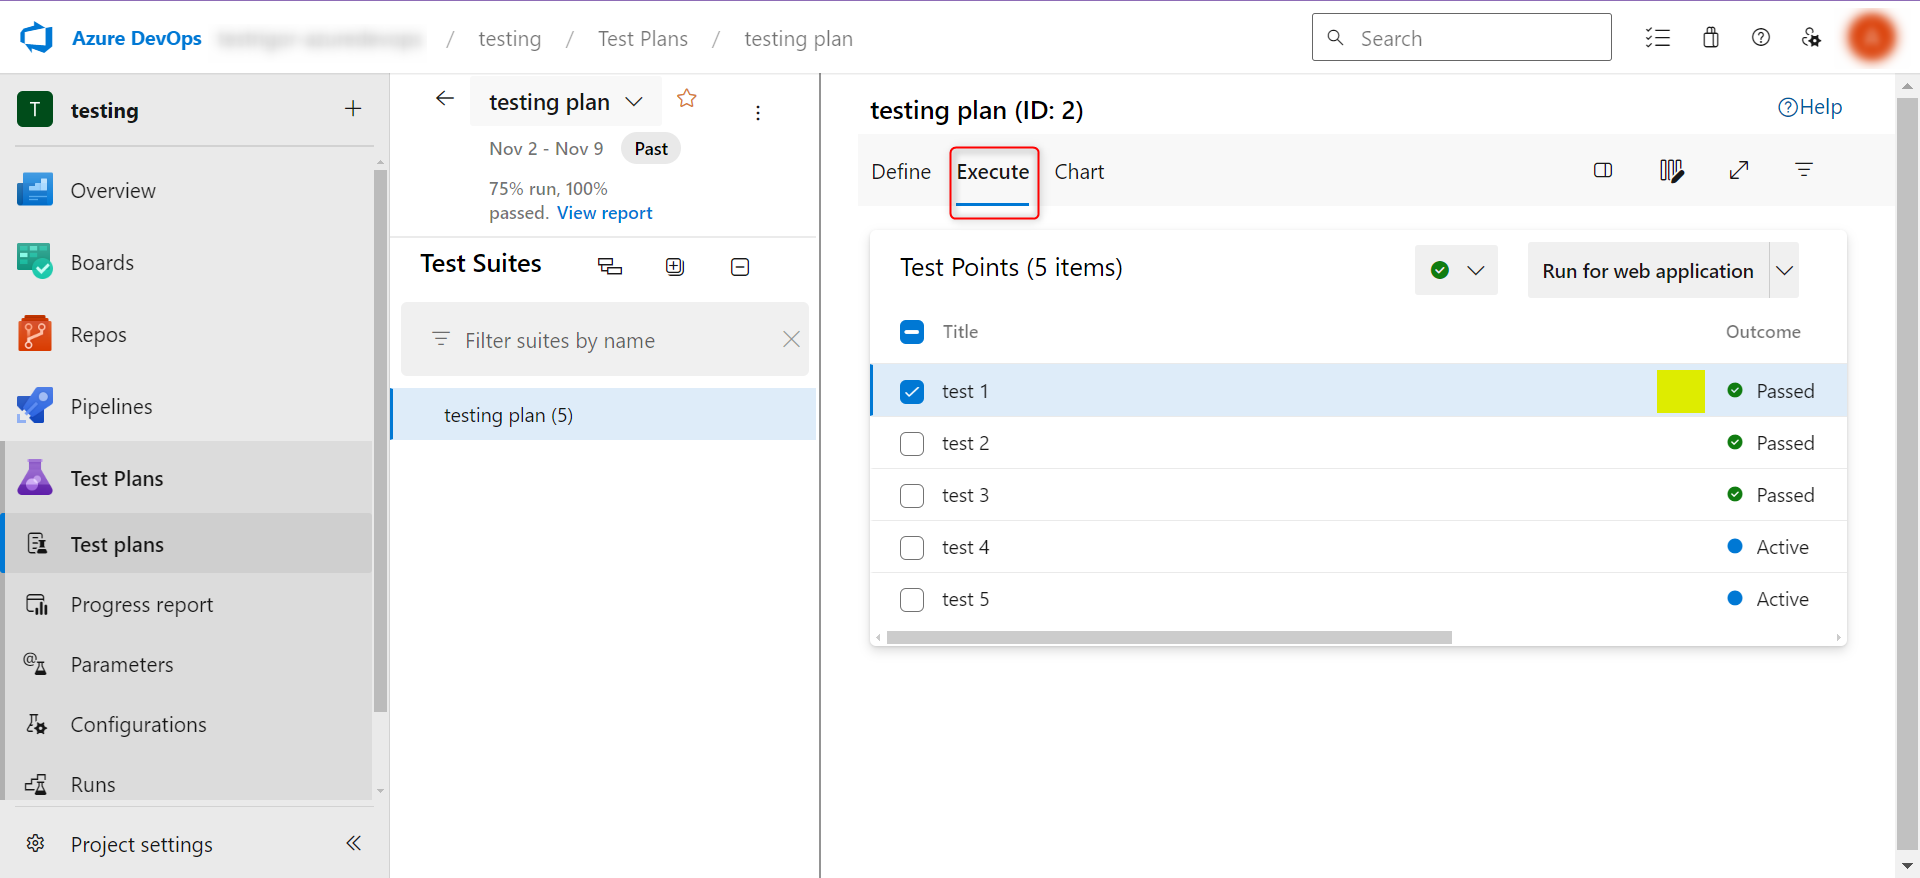Open the Marketplace shopping bag icon

pyautogui.click(x=1710, y=38)
